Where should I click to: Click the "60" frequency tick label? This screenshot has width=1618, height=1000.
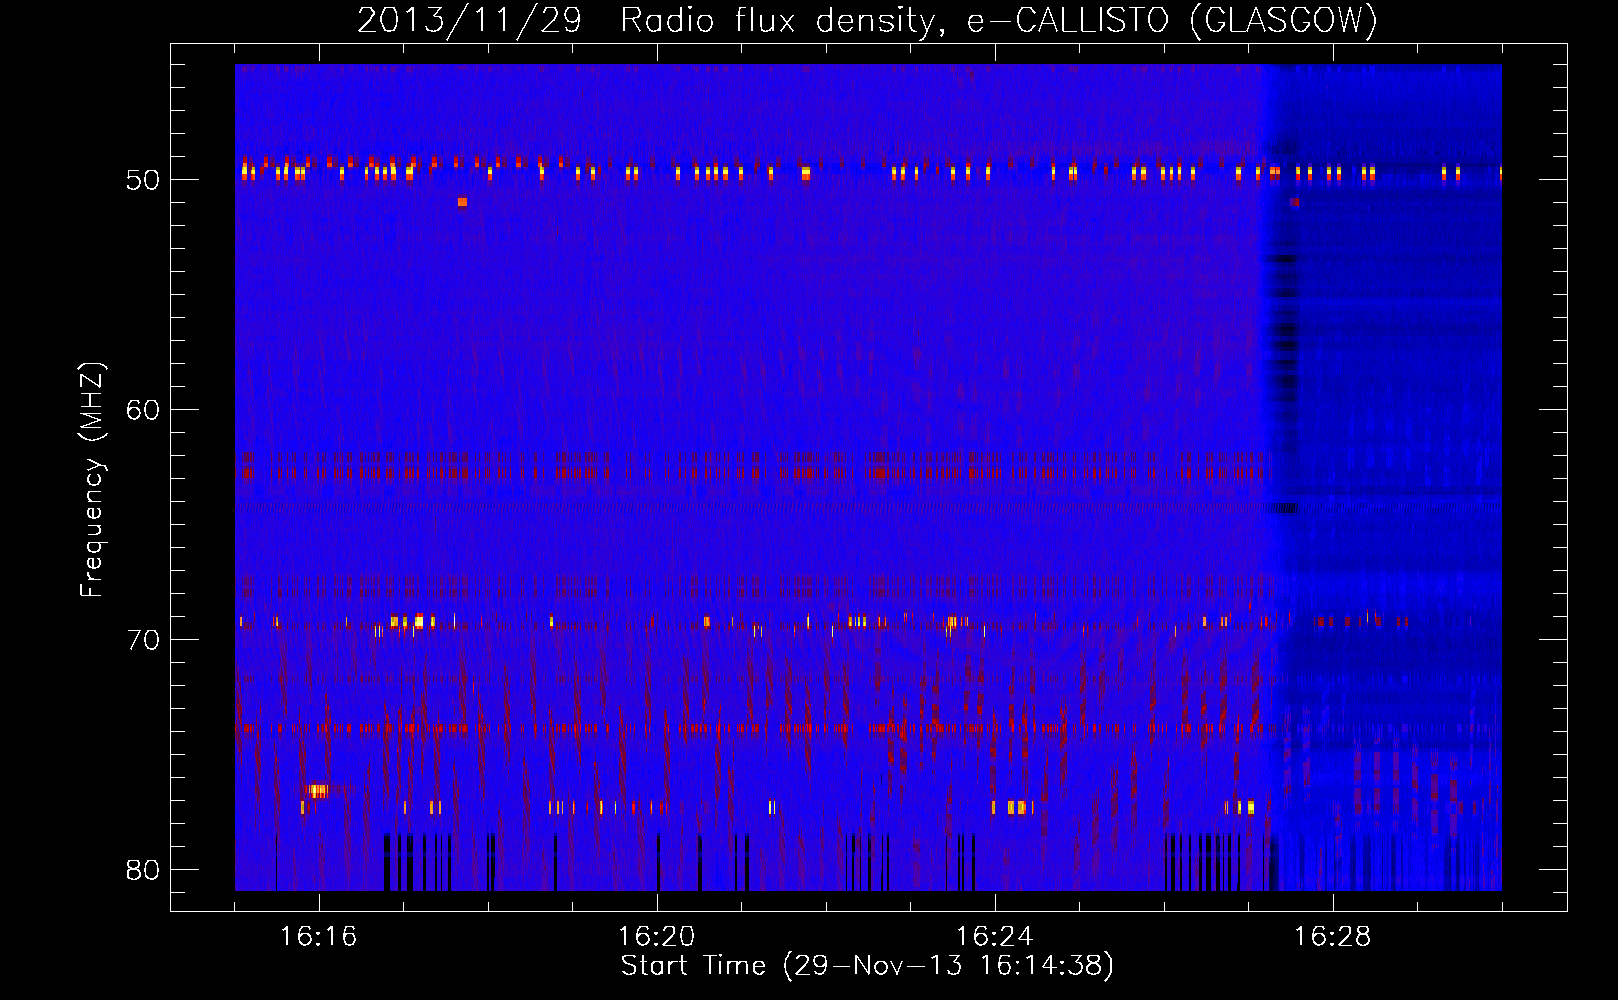click(144, 409)
